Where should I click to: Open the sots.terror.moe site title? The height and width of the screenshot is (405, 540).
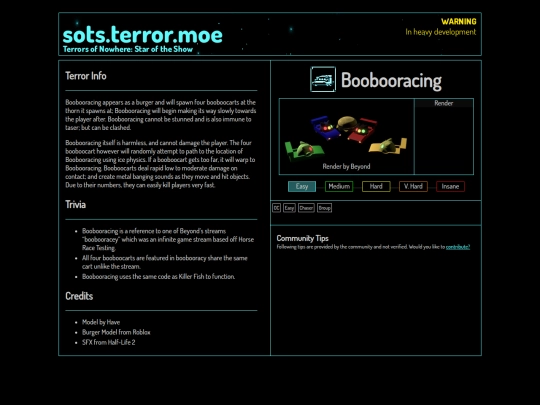(x=143, y=35)
